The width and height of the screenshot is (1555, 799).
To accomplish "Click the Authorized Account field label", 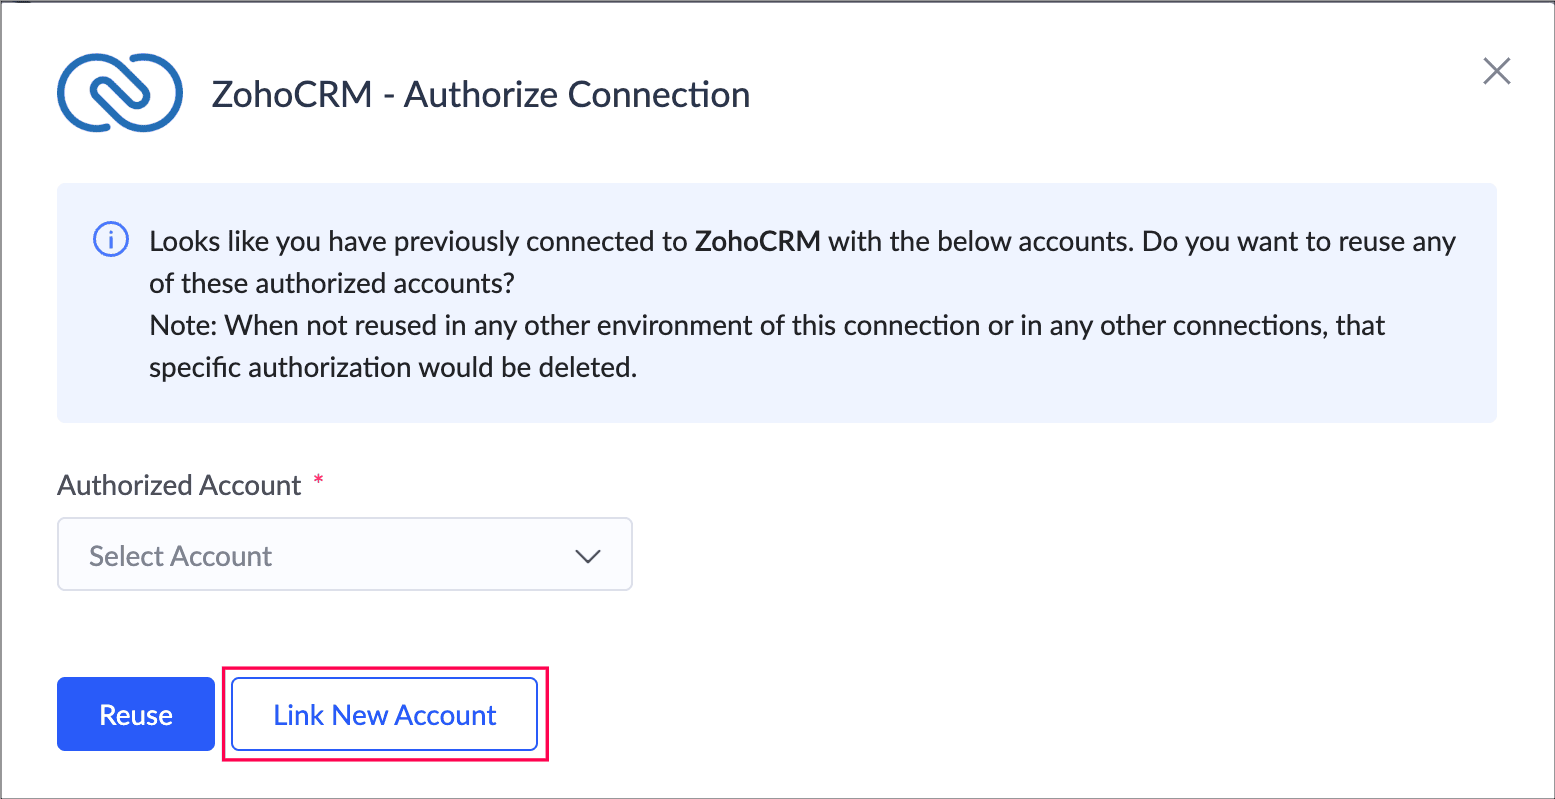I will [x=180, y=486].
